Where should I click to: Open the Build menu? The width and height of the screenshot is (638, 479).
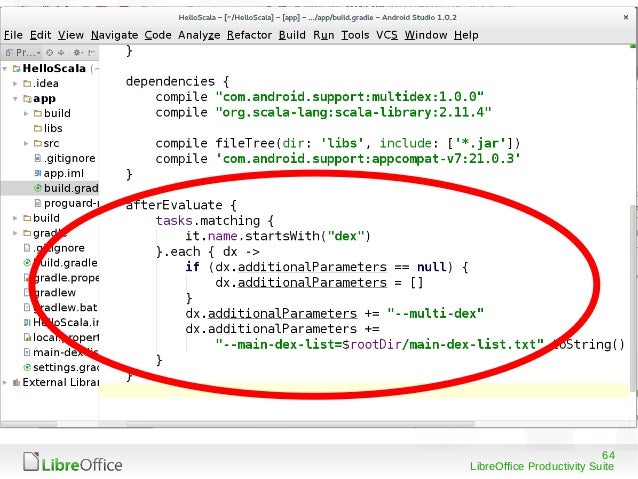coord(292,35)
